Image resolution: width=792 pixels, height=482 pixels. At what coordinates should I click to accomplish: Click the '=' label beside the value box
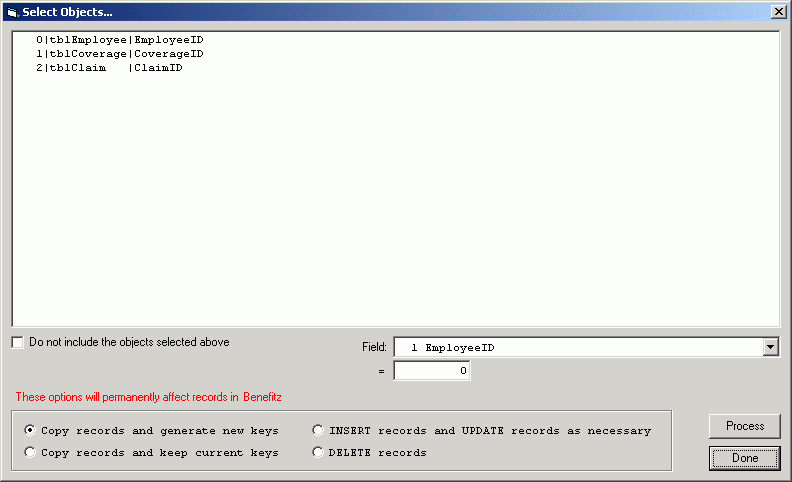tap(381, 371)
